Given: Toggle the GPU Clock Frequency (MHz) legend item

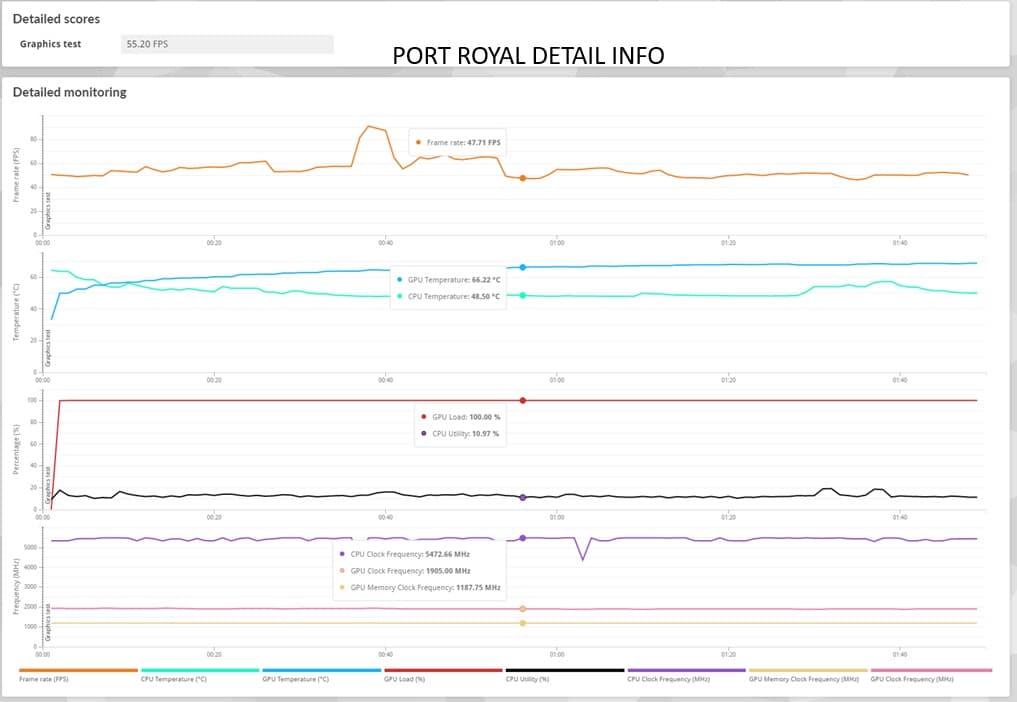Looking at the screenshot, I should [931, 675].
